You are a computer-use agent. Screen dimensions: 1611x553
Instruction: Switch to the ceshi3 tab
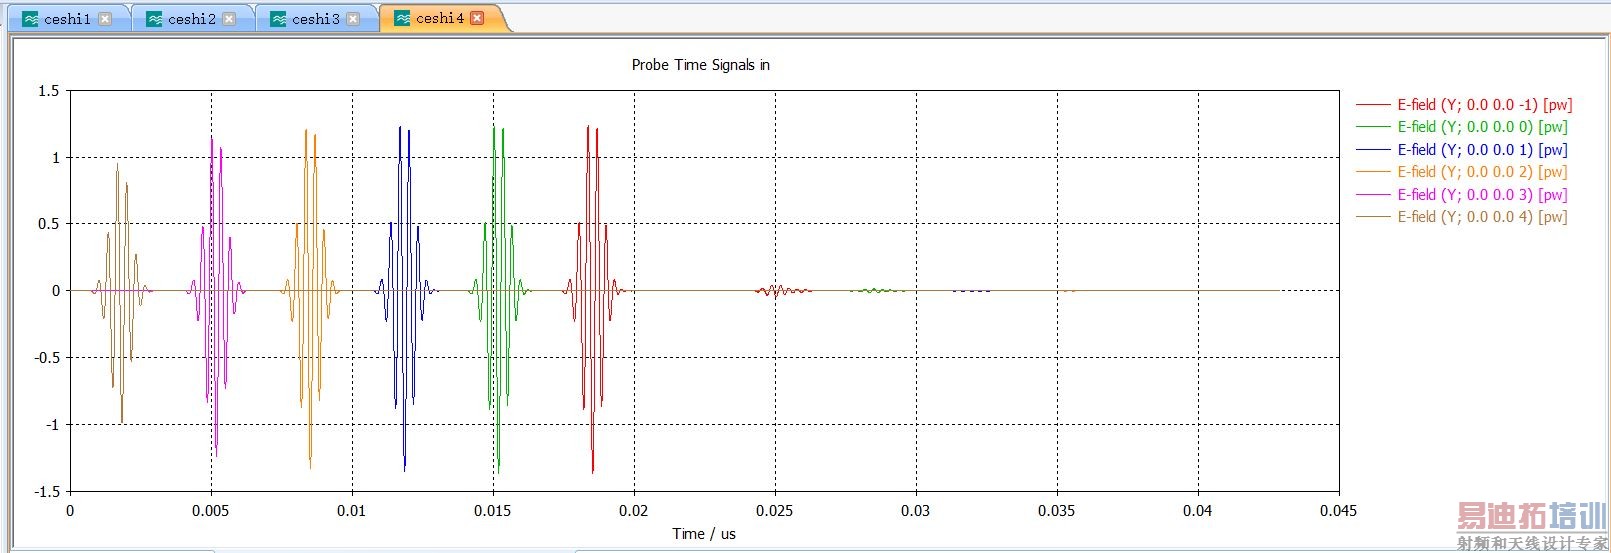coord(316,18)
